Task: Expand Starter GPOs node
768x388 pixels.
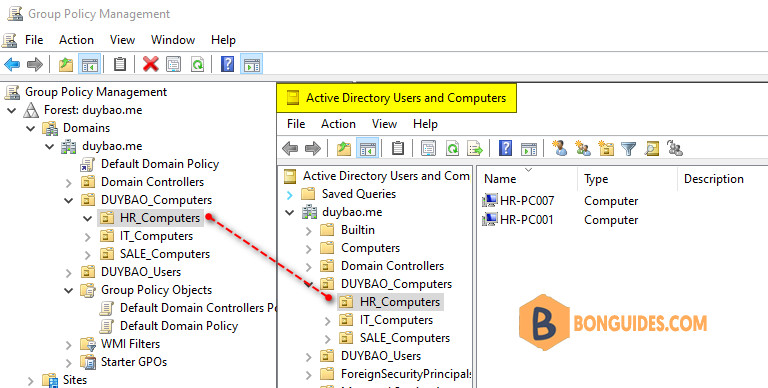Action: pyautogui.click(x=69, y=363)
